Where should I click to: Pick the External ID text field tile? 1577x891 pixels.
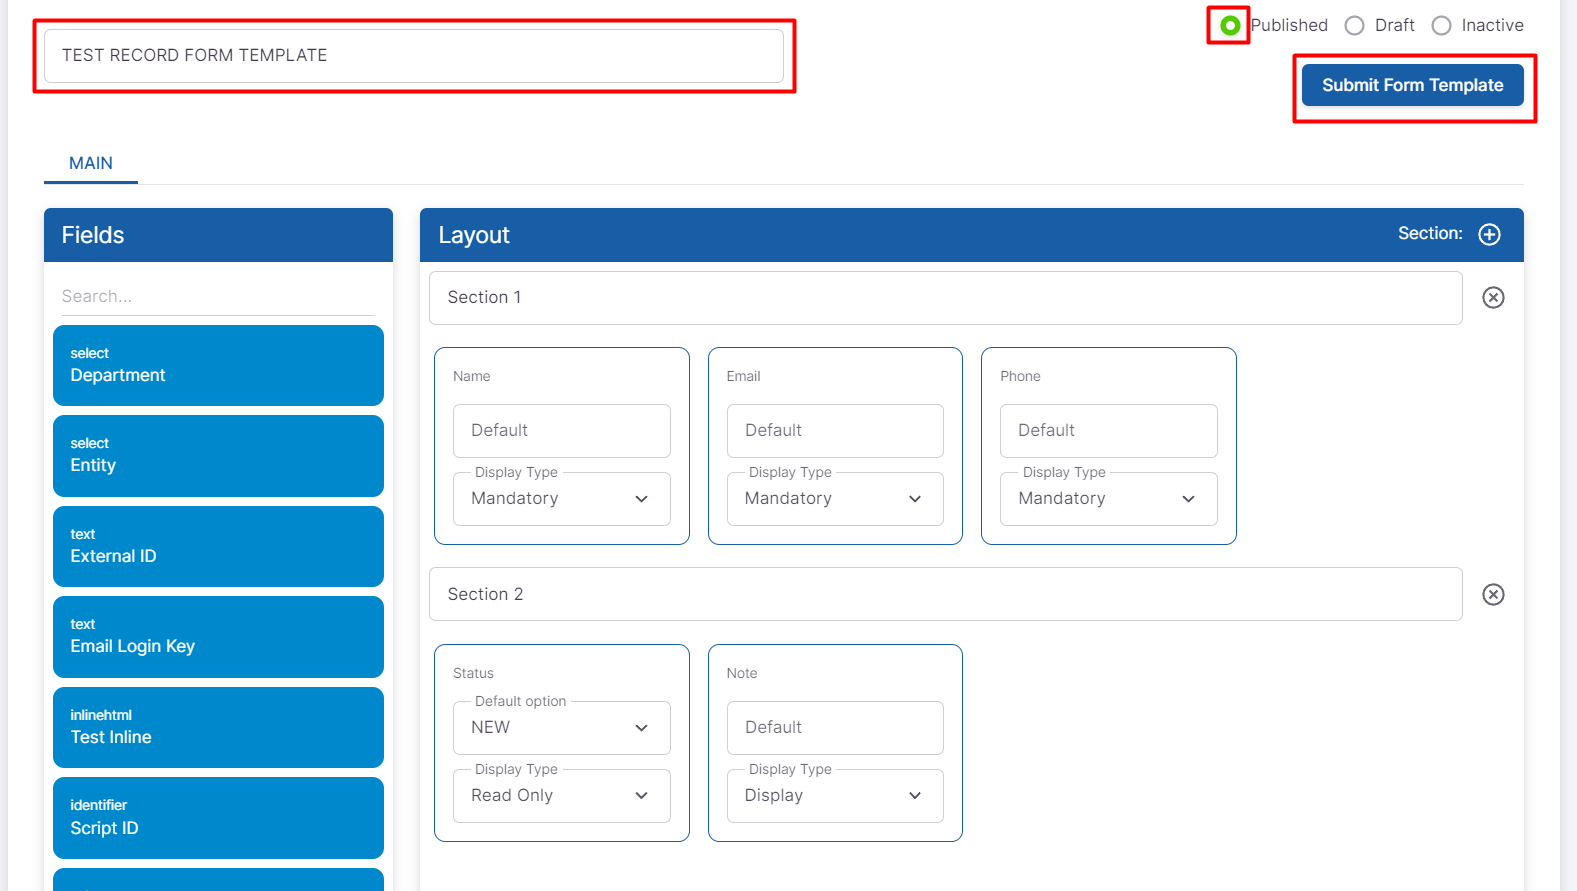[218, 546]
